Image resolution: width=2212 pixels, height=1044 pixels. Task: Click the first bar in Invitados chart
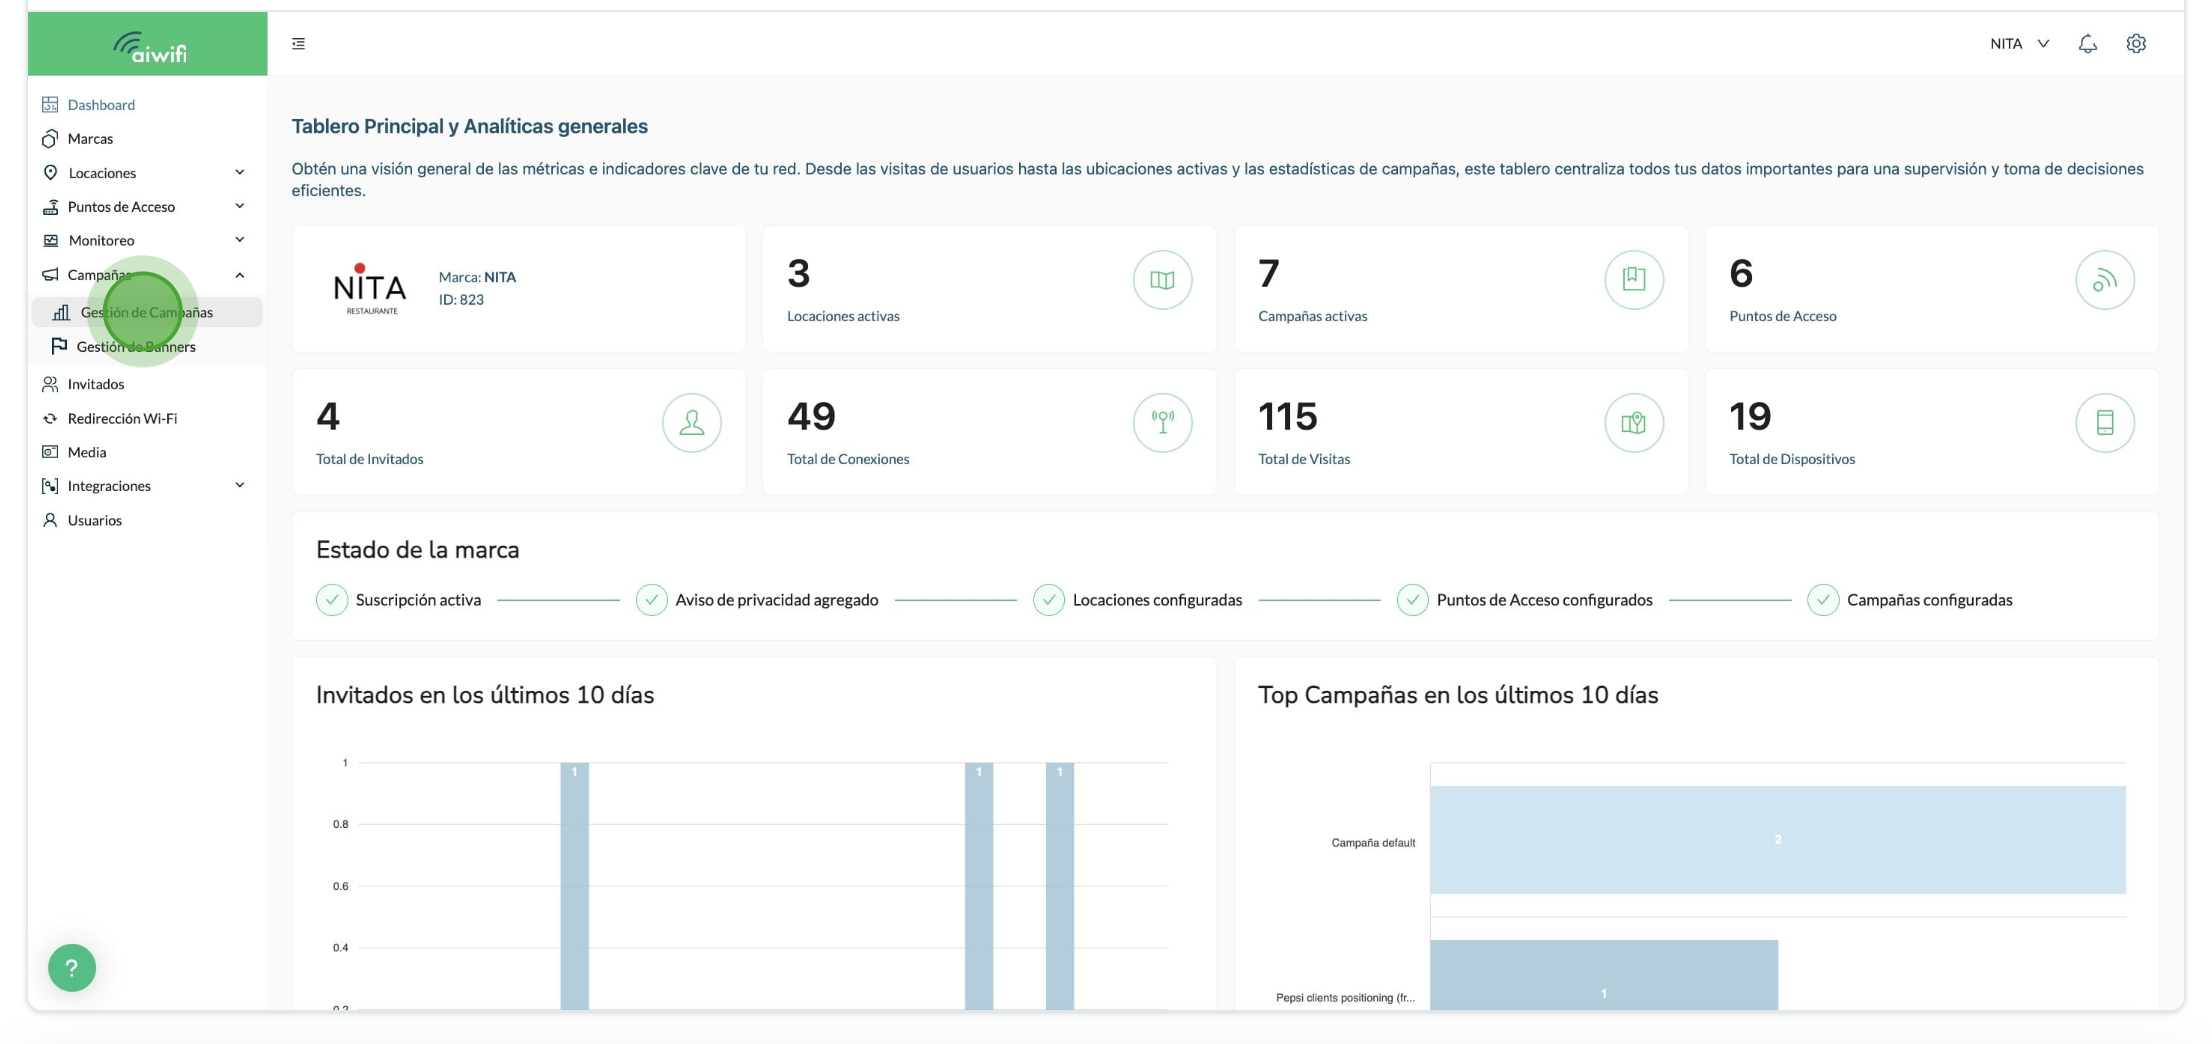(x=574, y=886)
